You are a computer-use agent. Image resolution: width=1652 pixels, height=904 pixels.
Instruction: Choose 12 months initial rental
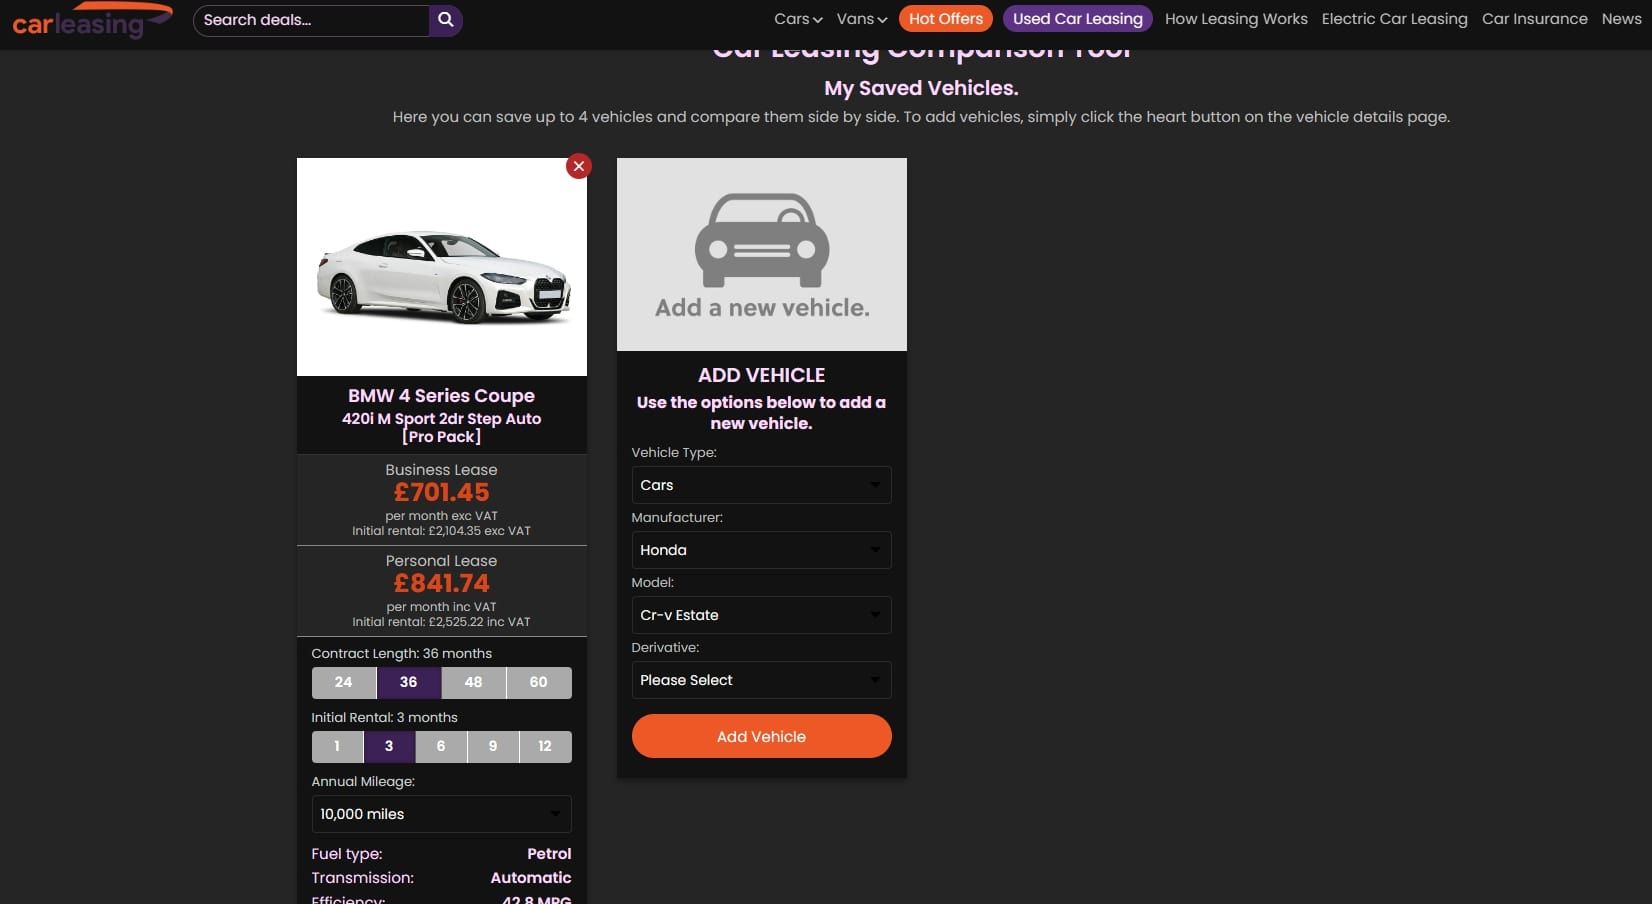544,746
